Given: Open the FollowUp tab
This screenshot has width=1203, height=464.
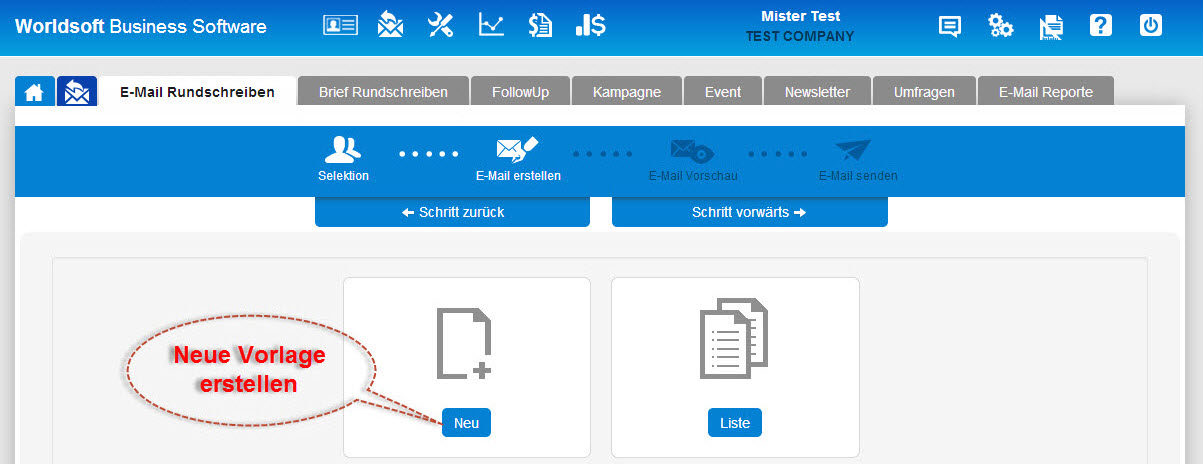Looking at the screenshot, I should 520,92.
